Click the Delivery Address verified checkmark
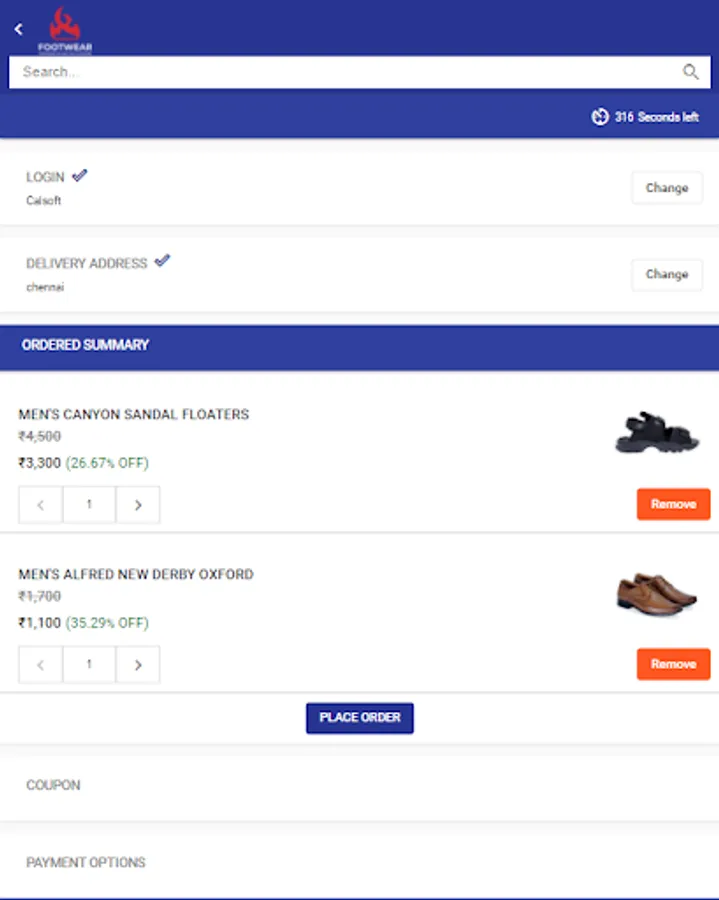Image resolution: width=719 pixels, height=900 pixels. point(162,261)
